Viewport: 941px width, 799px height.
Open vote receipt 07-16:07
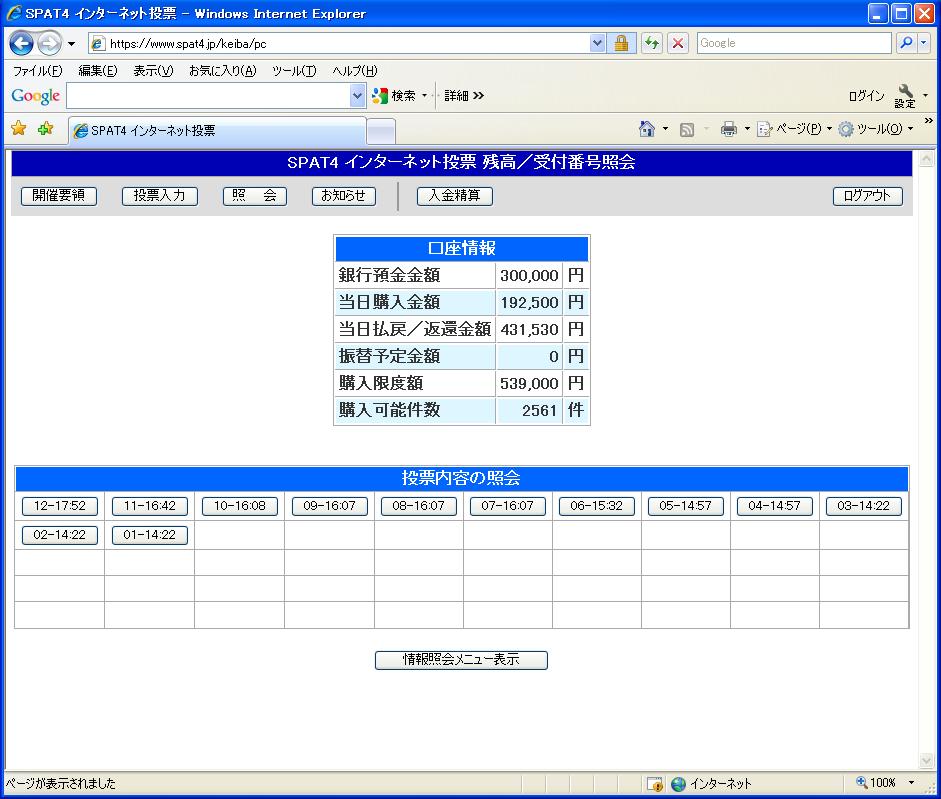[x=508, y=506]
